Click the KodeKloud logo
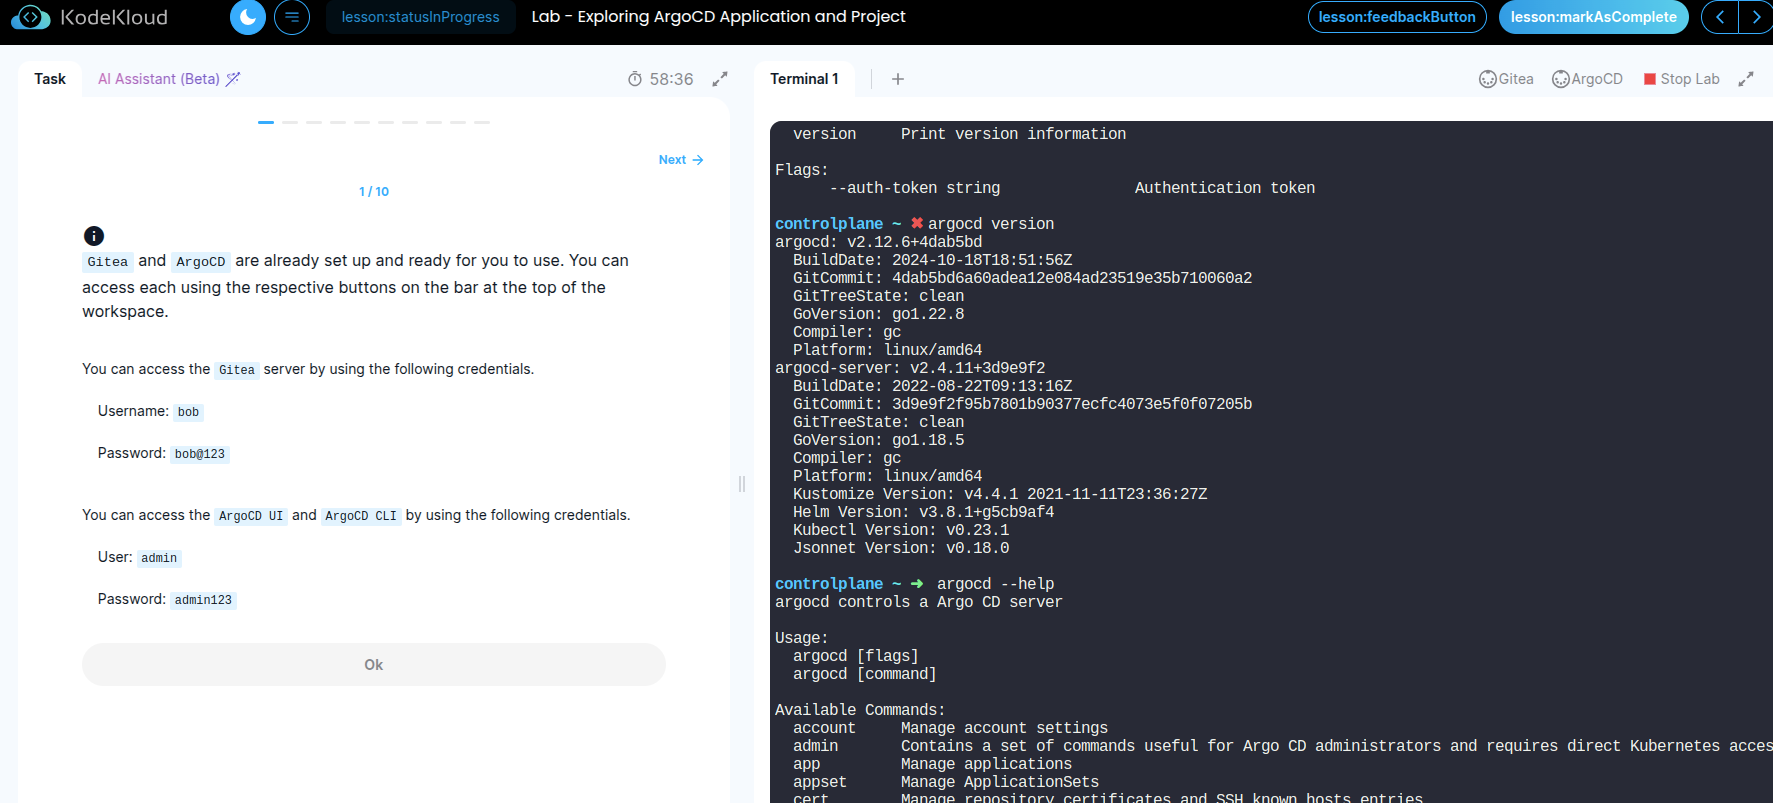The height and width of the screenshot is (803, 1773). pyautogui.click(x=88, y=17)
